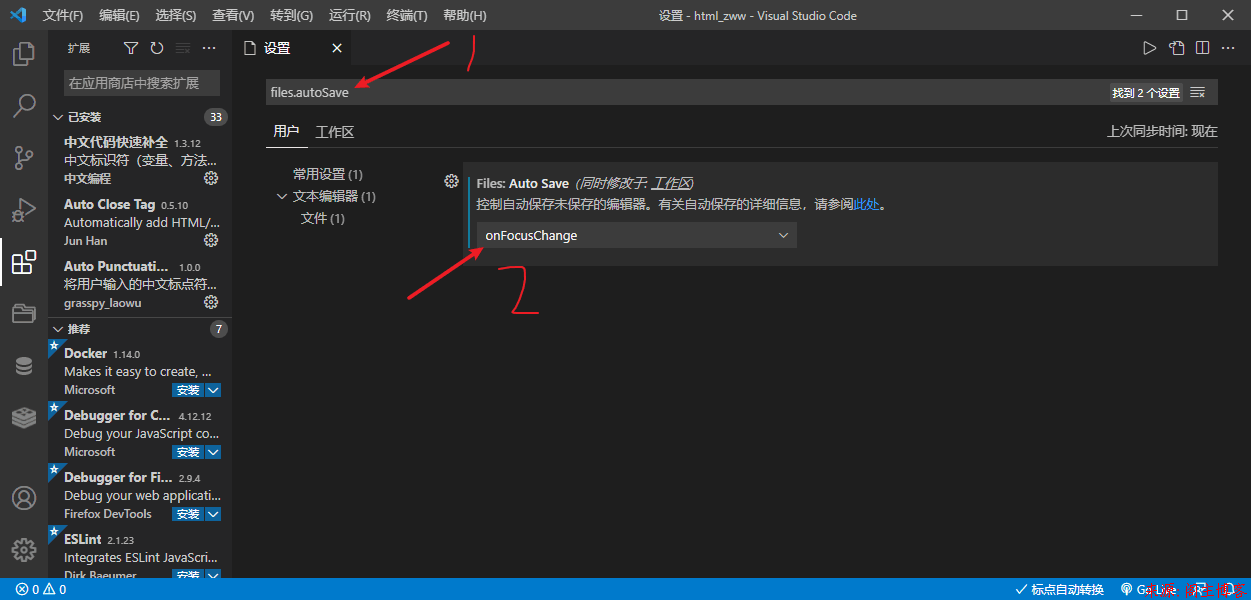This screenshot has height=600, width=1251.
Task: Open the 帮助(H) menu
Action: [x=465, y=15]
